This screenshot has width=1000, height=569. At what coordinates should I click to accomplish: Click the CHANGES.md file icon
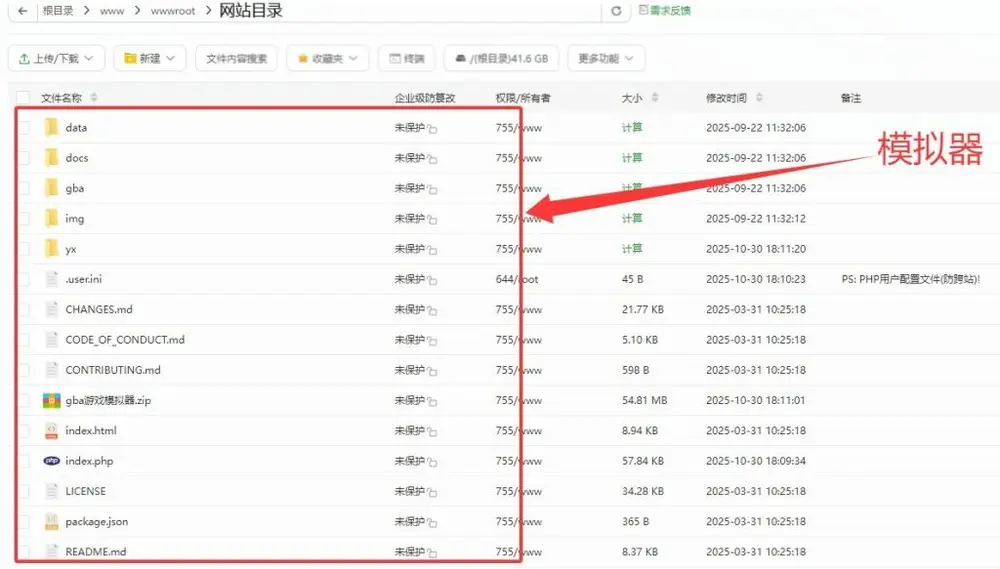pos(52,309)
